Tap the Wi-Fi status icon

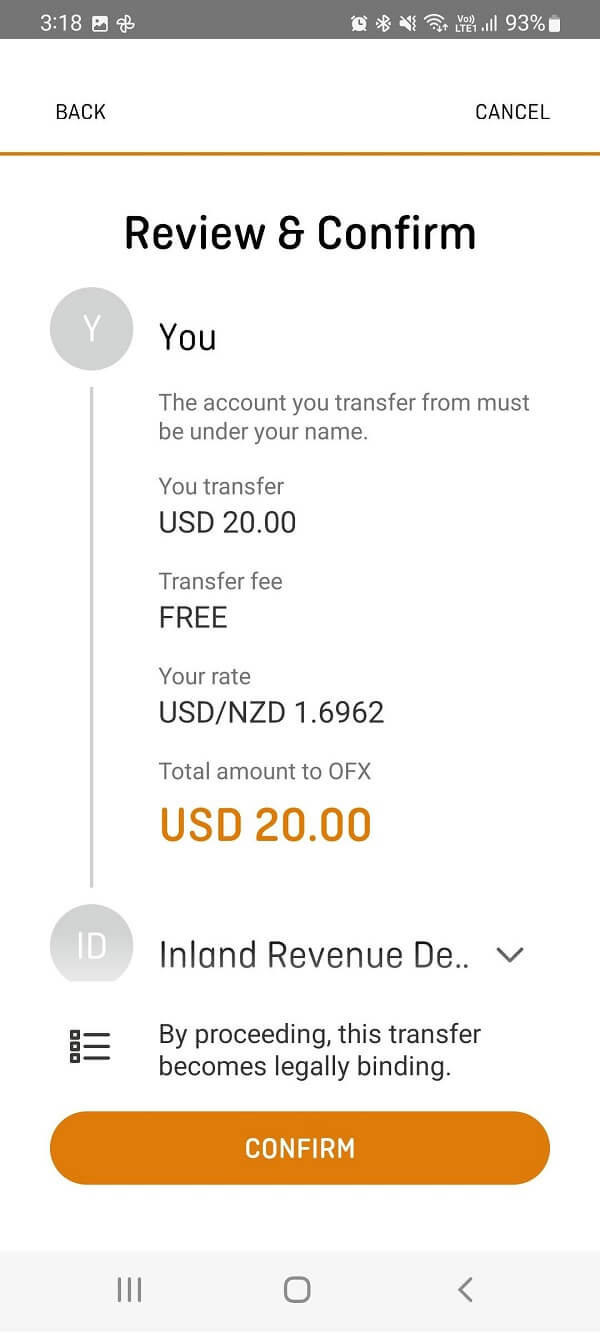(x=434, y=22)
